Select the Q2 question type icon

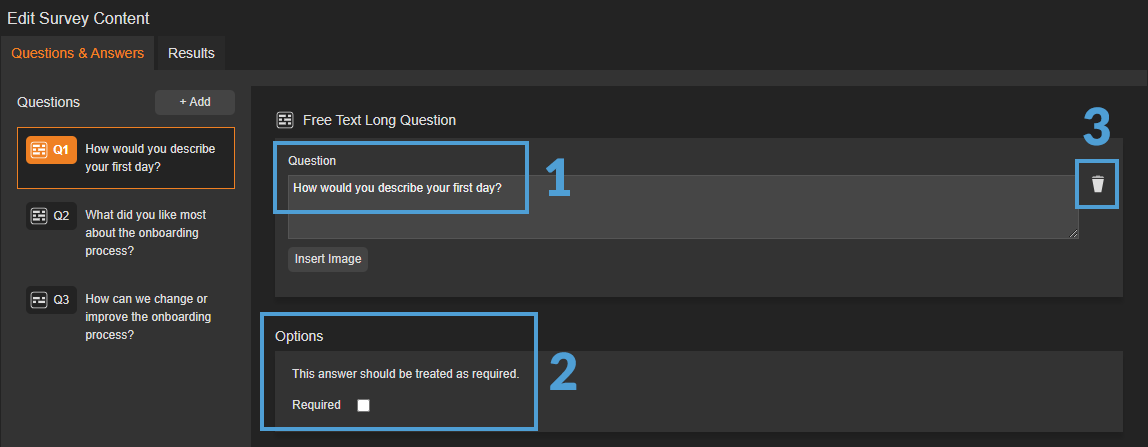coord(40,215)
